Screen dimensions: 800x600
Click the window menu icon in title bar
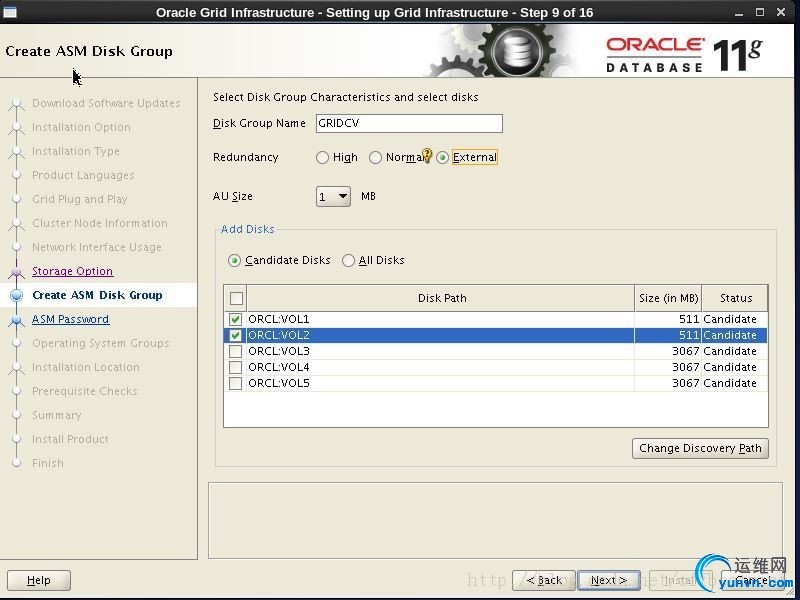pos(10,12)
